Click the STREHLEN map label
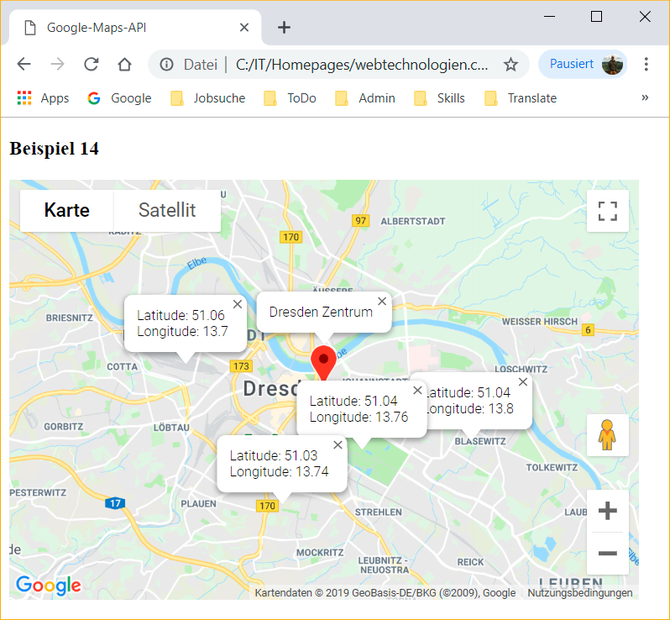The width and height of the screenshot is (670, 620). pos(378,512)
